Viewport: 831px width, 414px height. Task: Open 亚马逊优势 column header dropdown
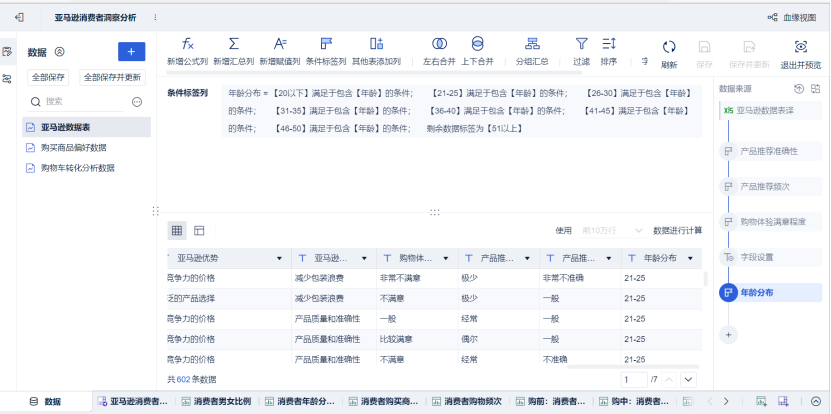click(x=279, y=258)
